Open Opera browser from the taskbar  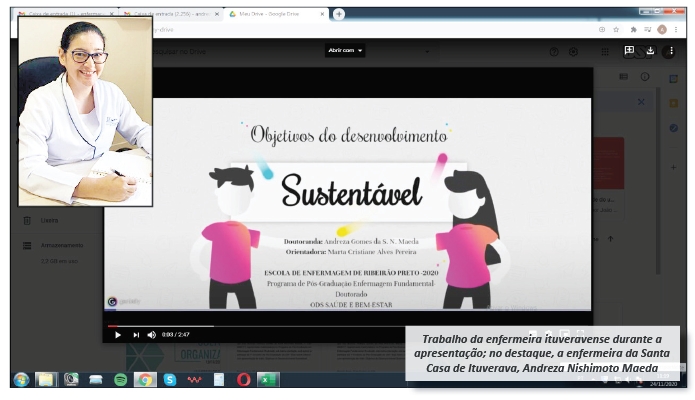(x=243, y=380)
